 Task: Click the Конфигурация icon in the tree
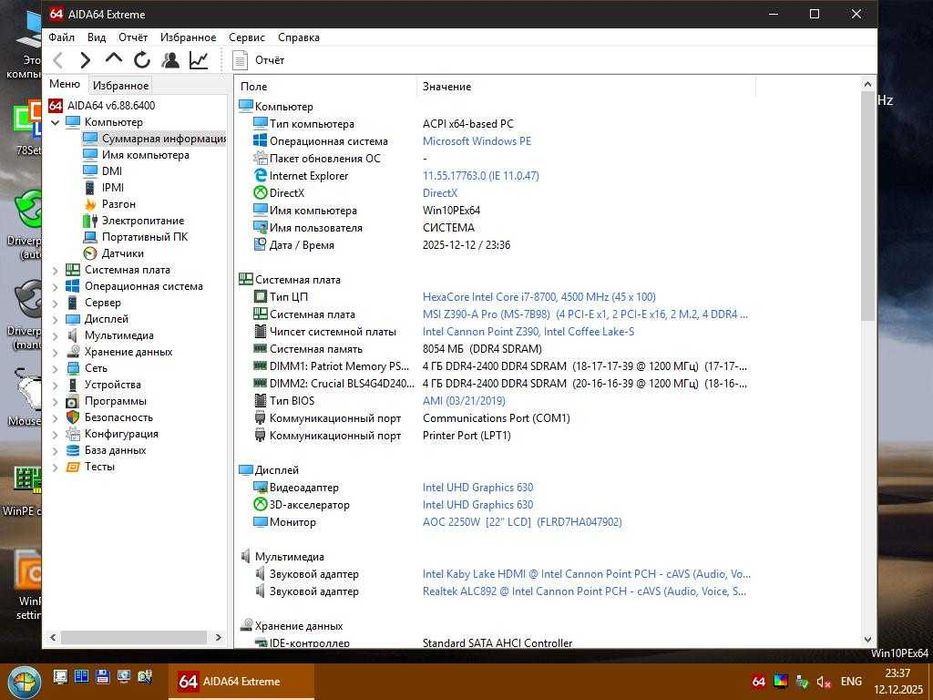pyautogui.click(x=73, y=435)
